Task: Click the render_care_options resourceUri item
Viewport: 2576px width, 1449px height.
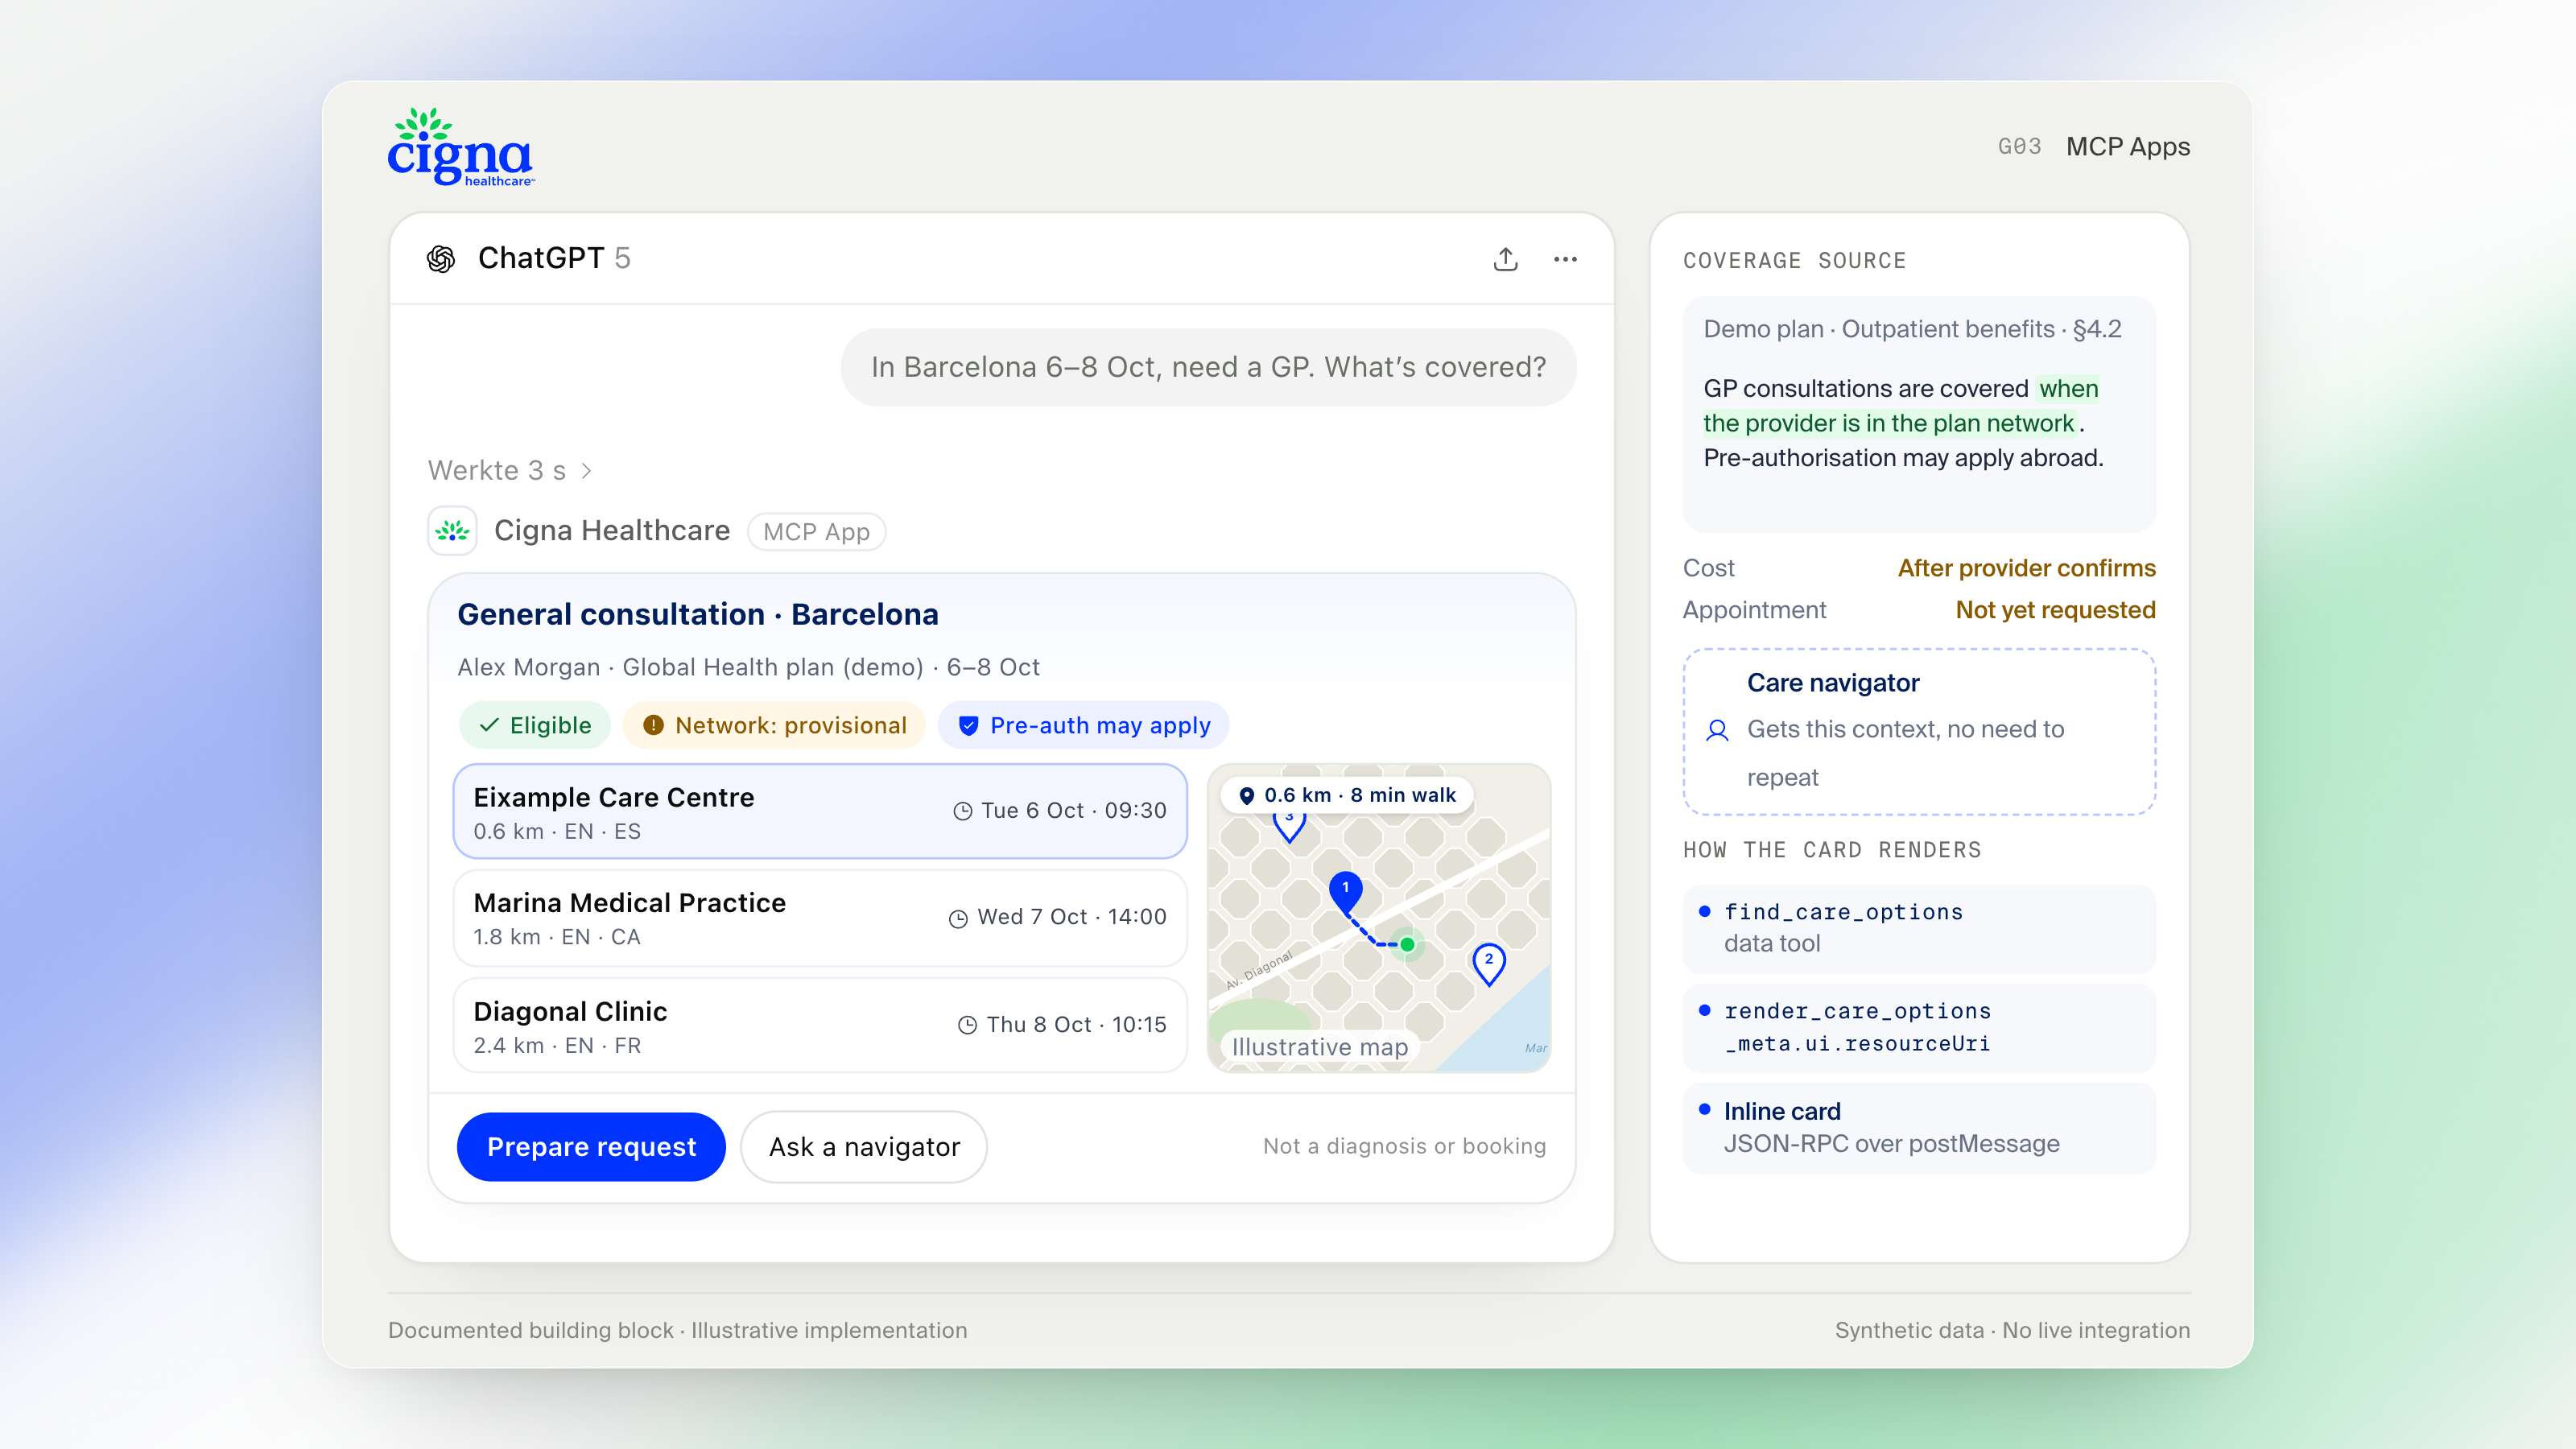Action: (1919, 1027)
